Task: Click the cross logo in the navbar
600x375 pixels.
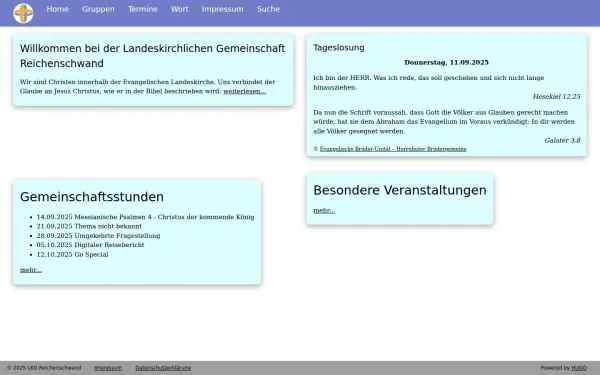Action: click(23, 13)
